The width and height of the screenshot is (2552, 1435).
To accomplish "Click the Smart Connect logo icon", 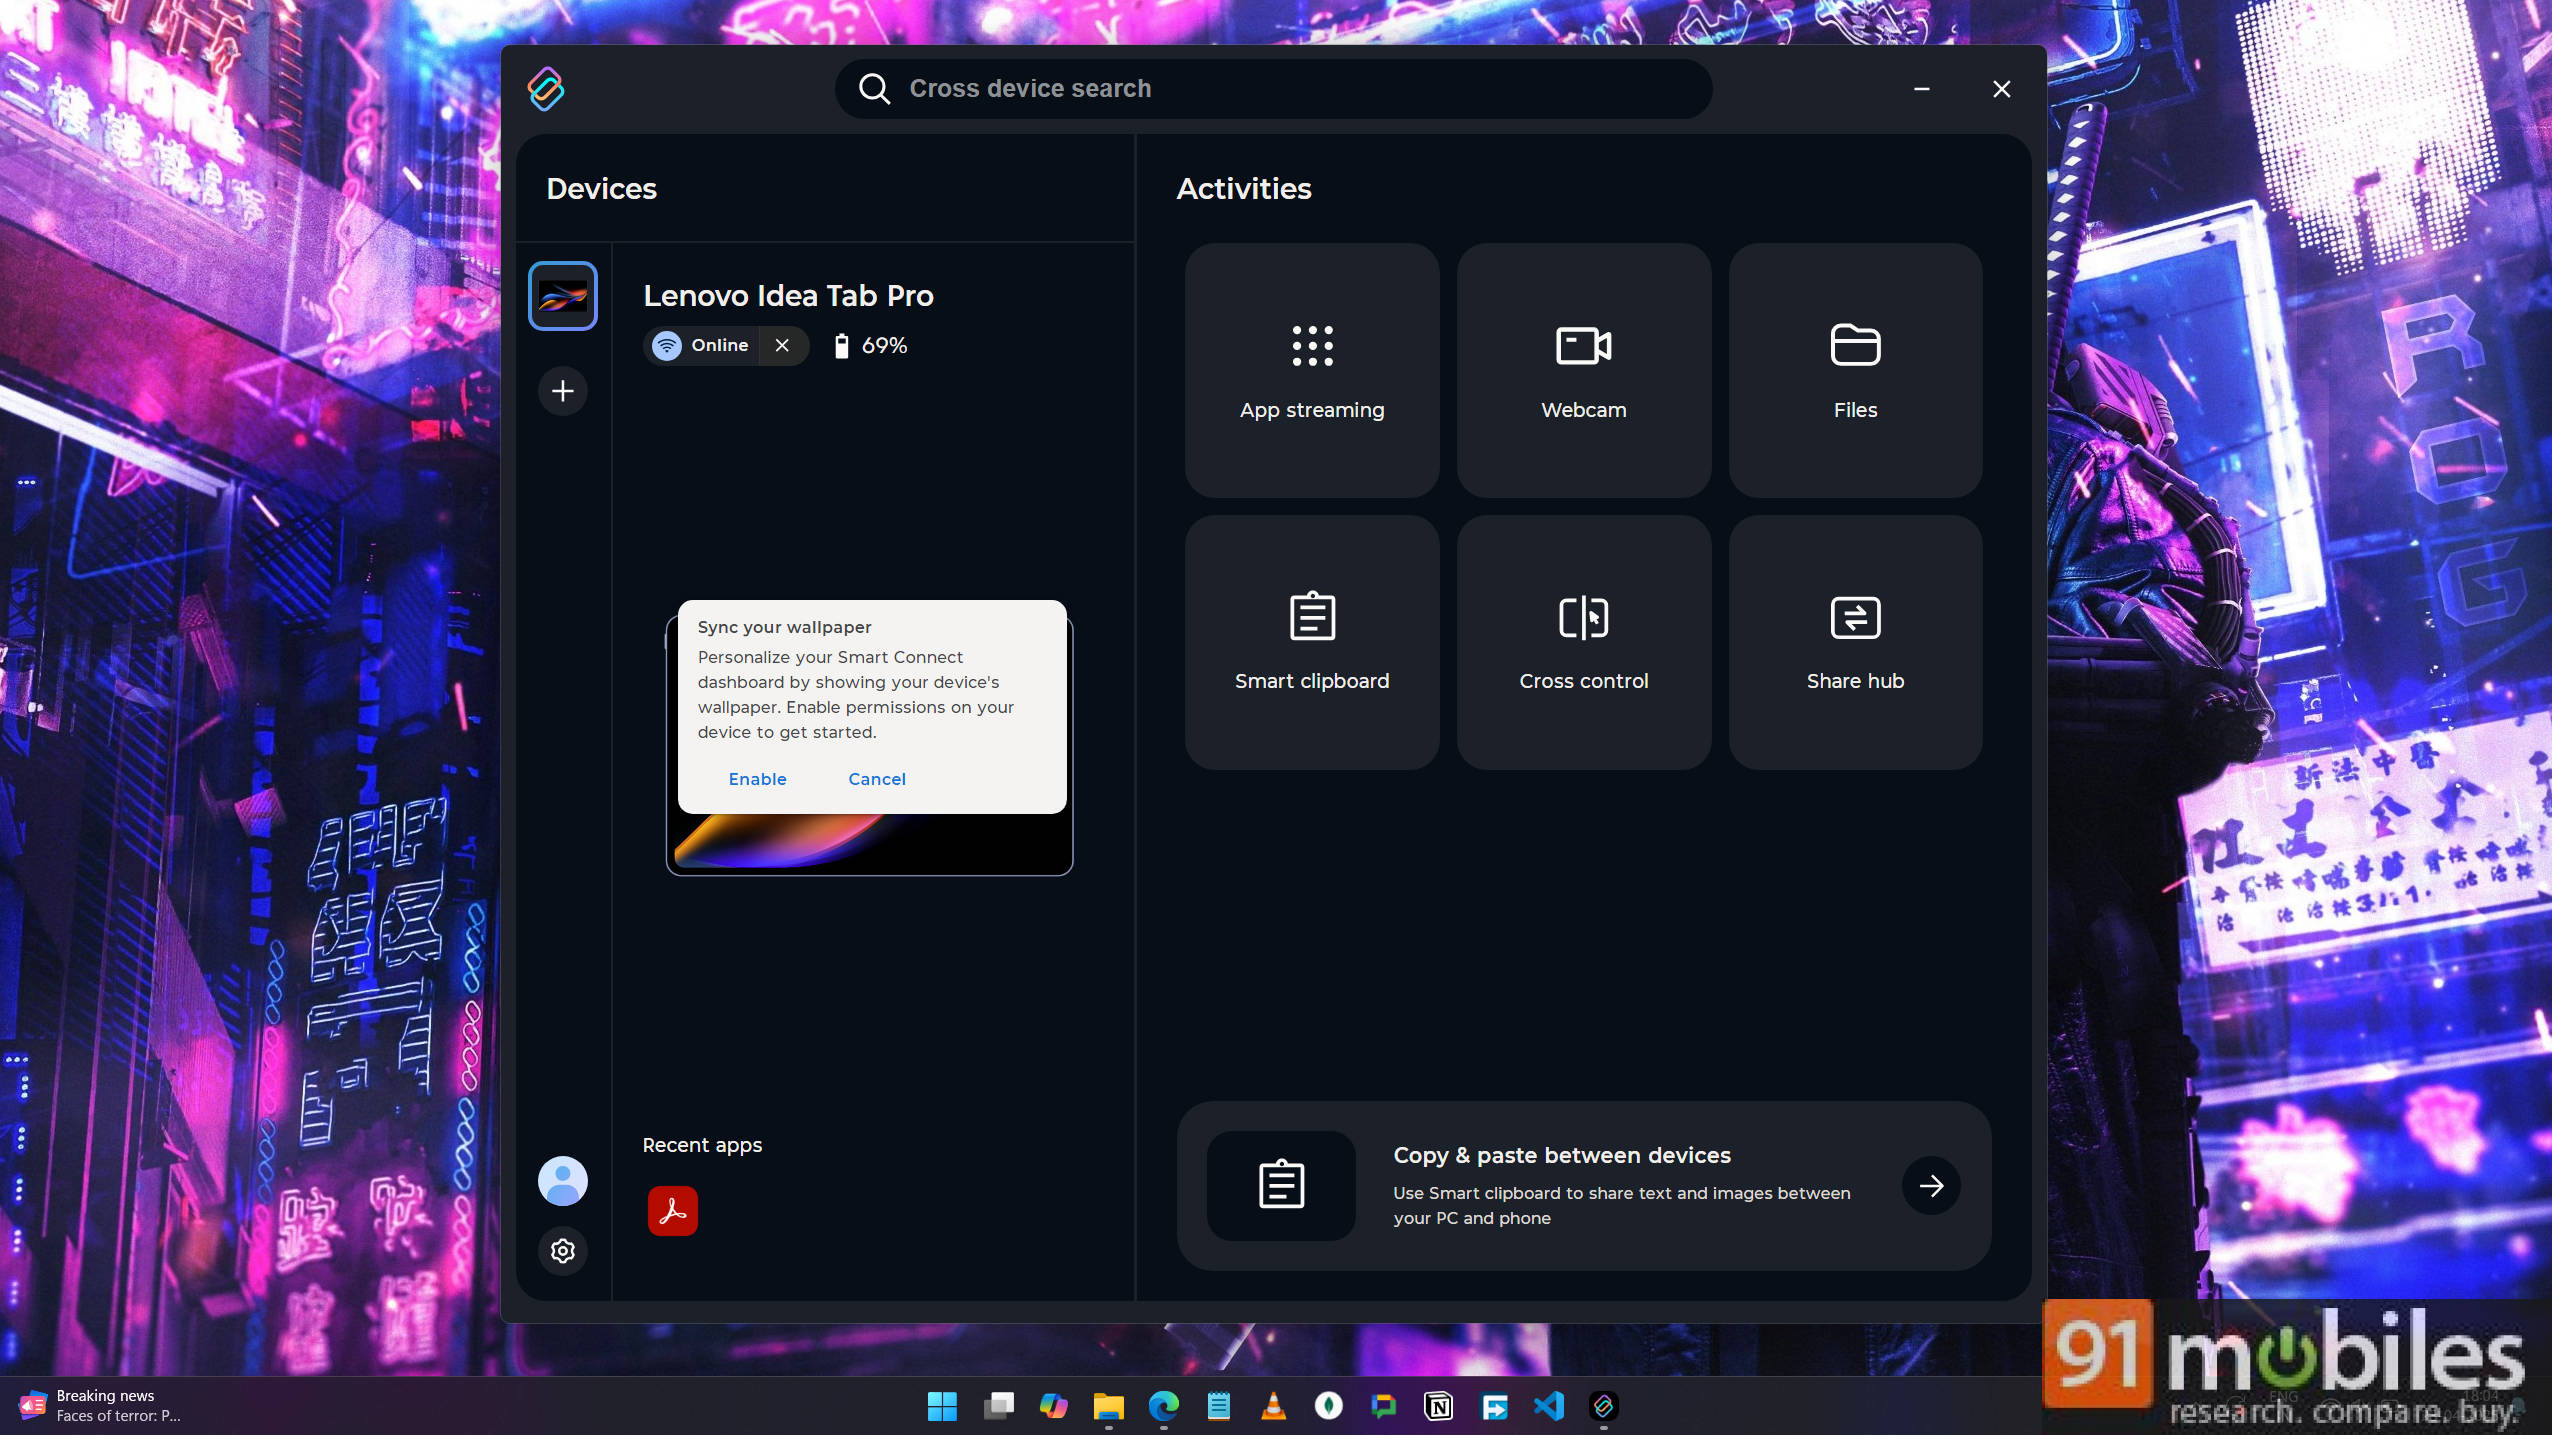I will point(546,89).
